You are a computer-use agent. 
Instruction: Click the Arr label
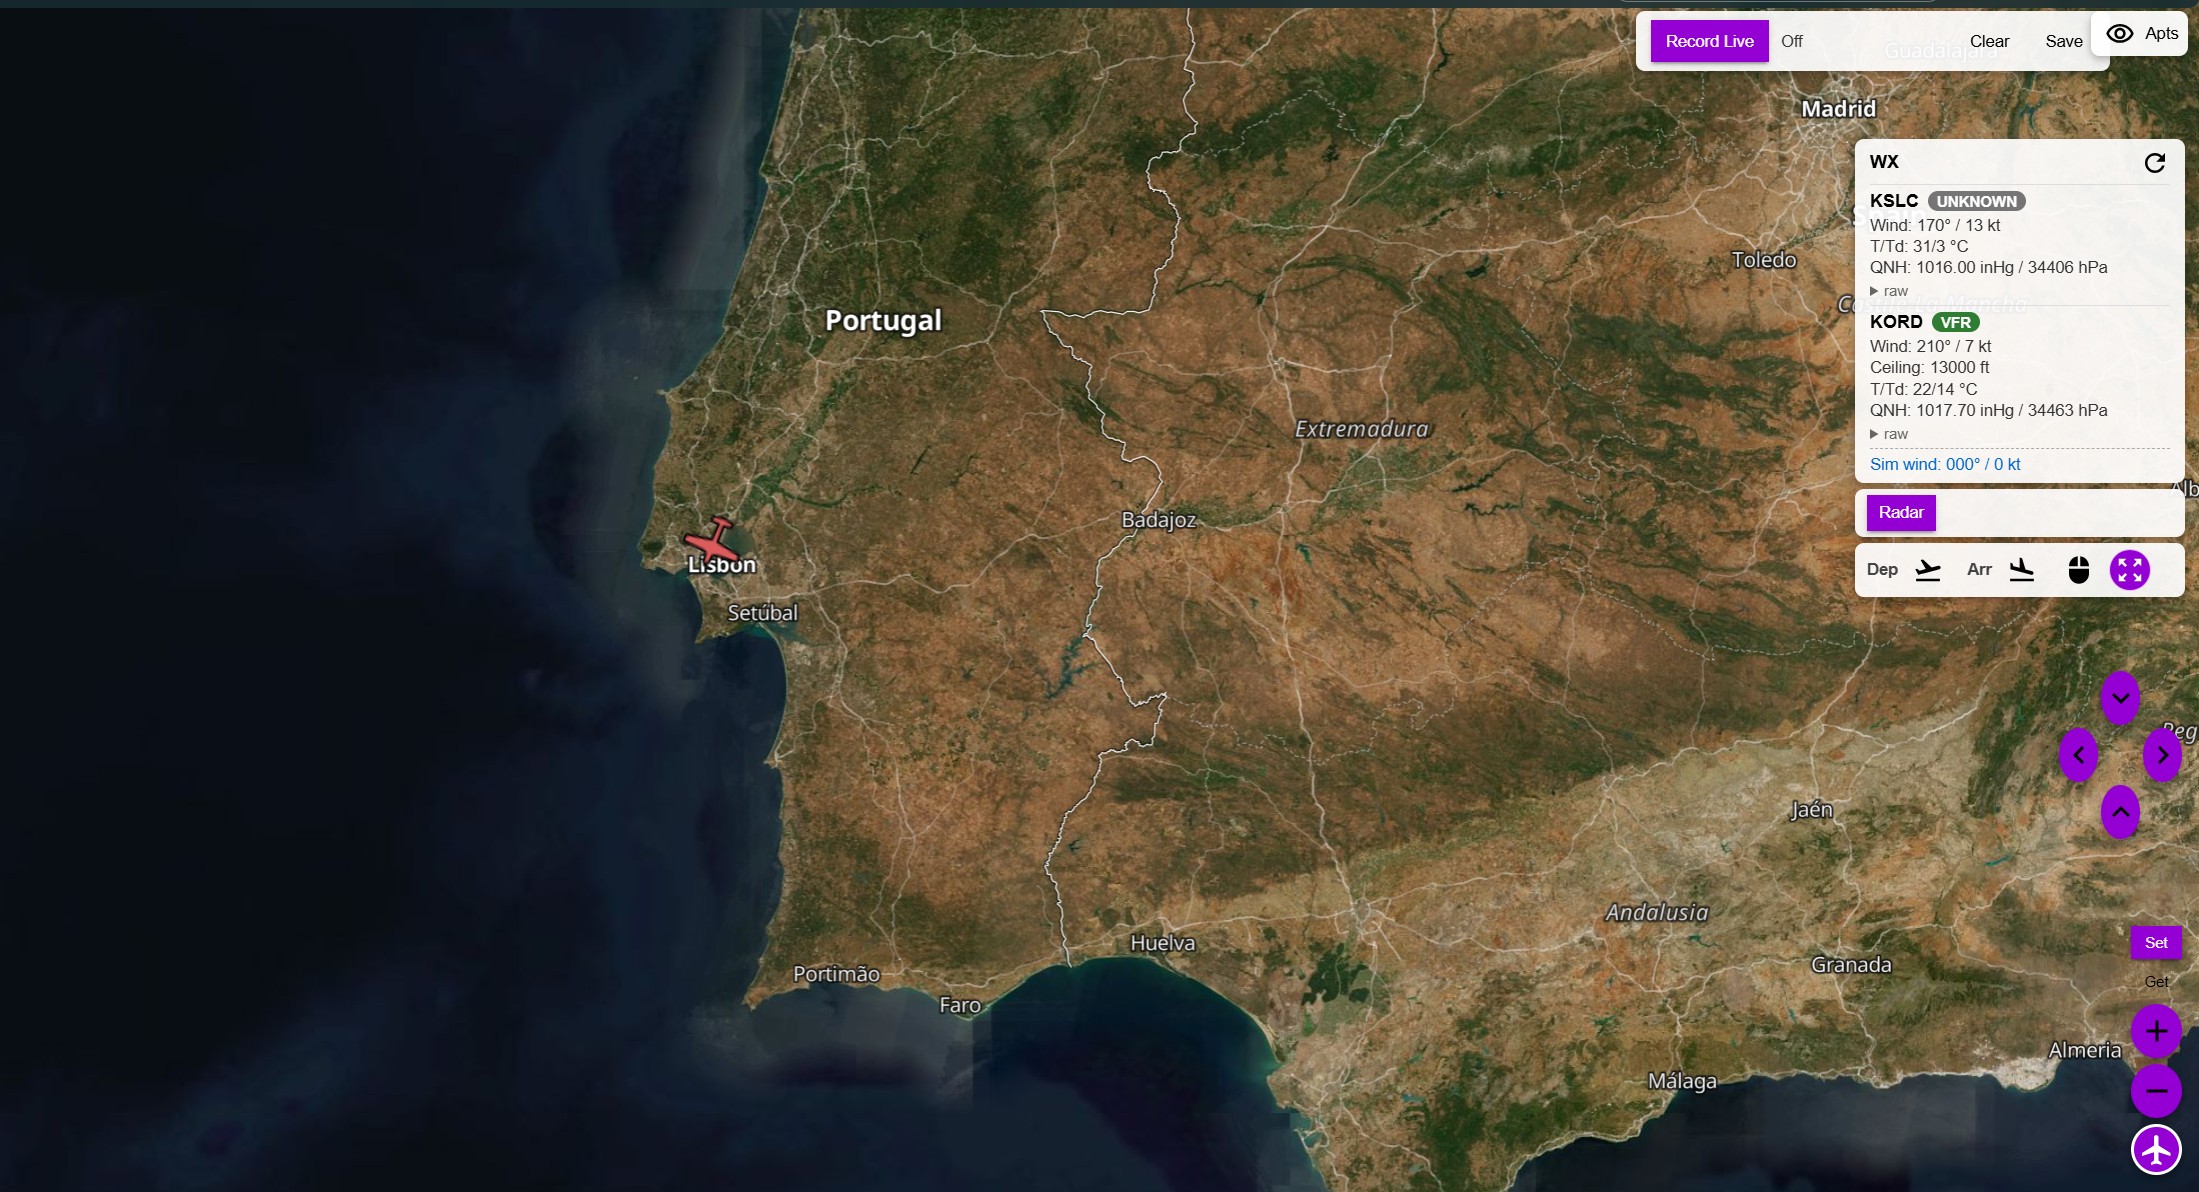click(x=1979, y=569)
